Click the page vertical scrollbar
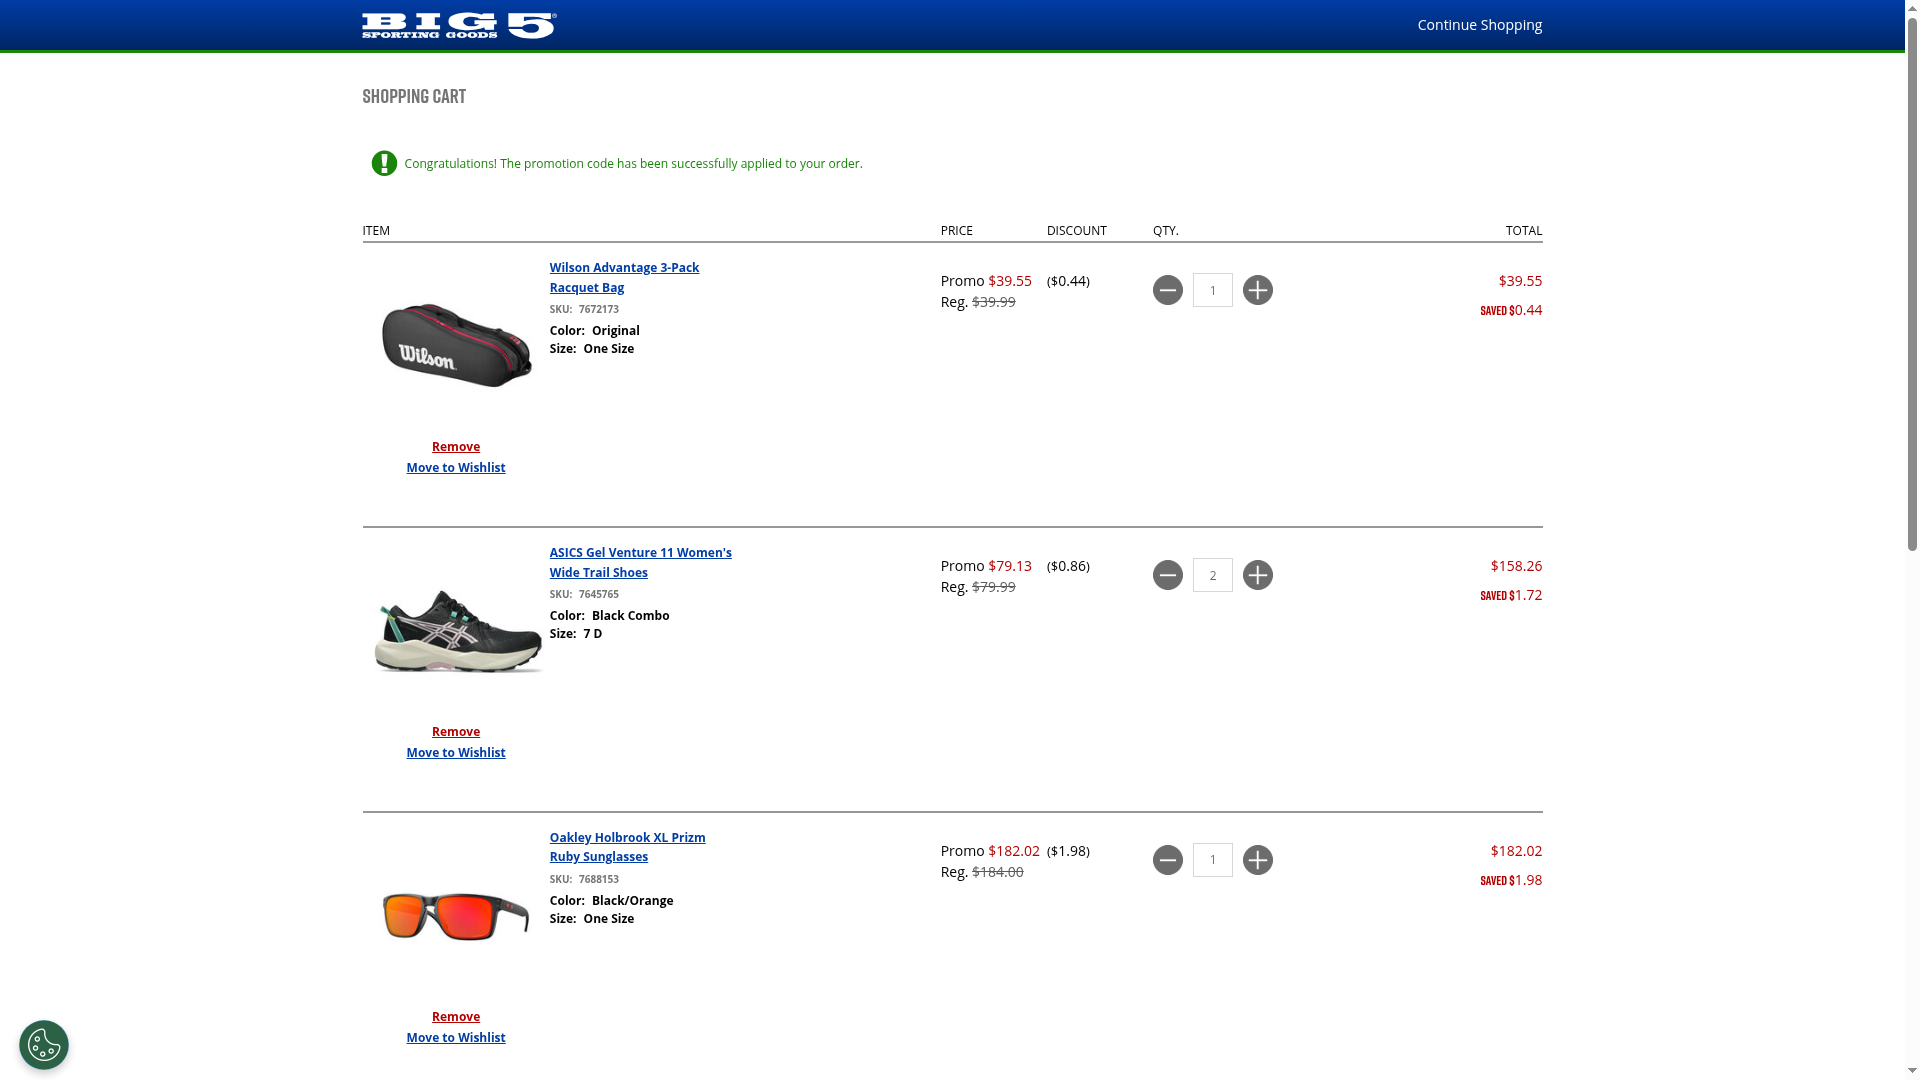 (1912, 300)
